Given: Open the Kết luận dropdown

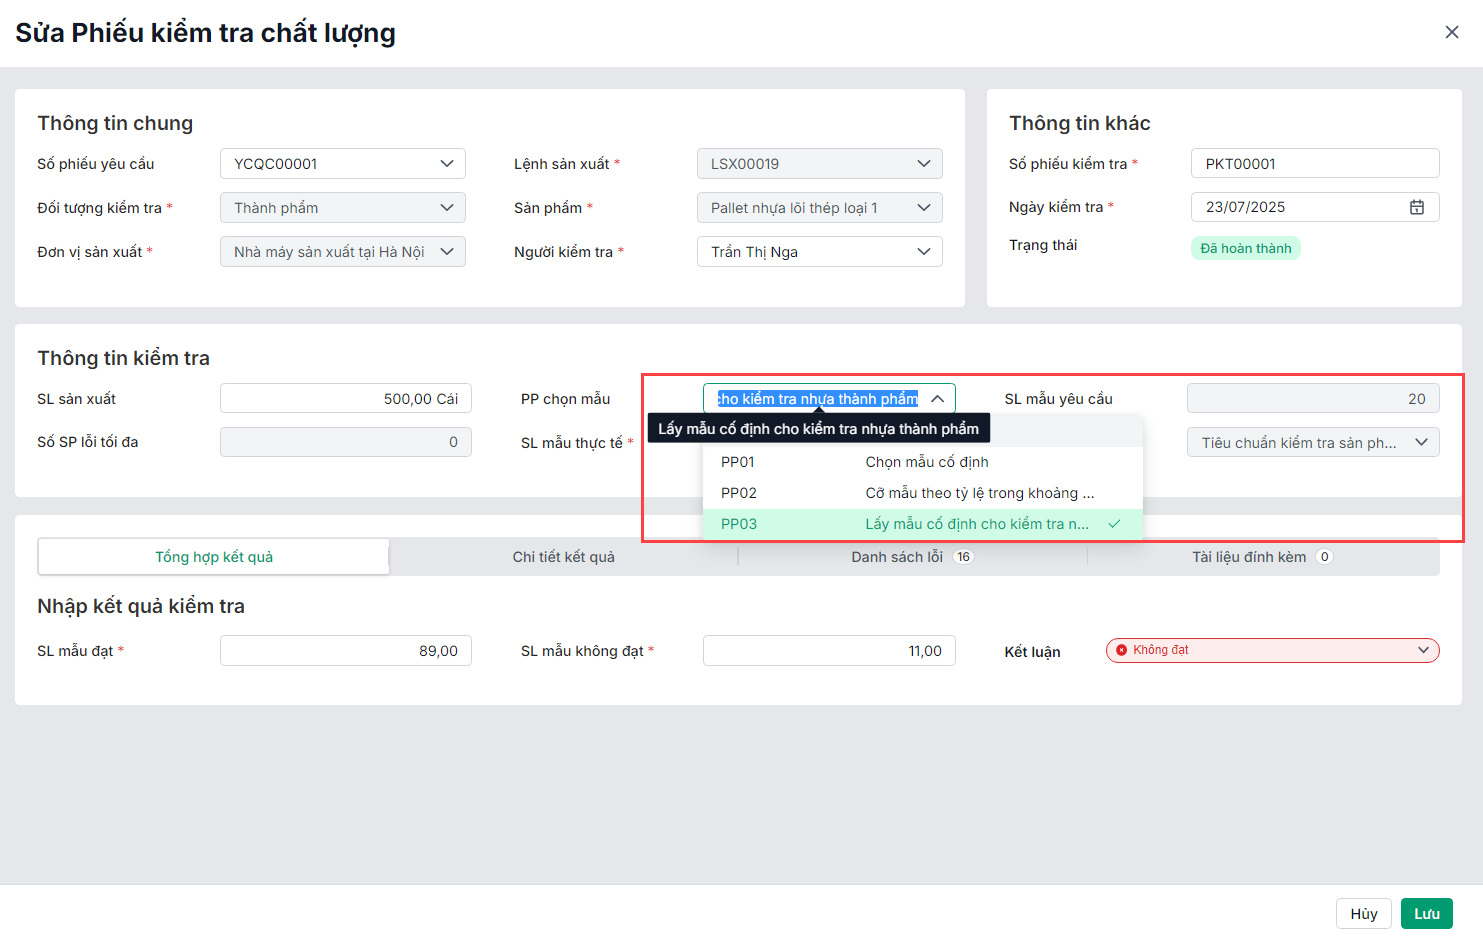Looking at the screenshot, I should (1422, 650).
